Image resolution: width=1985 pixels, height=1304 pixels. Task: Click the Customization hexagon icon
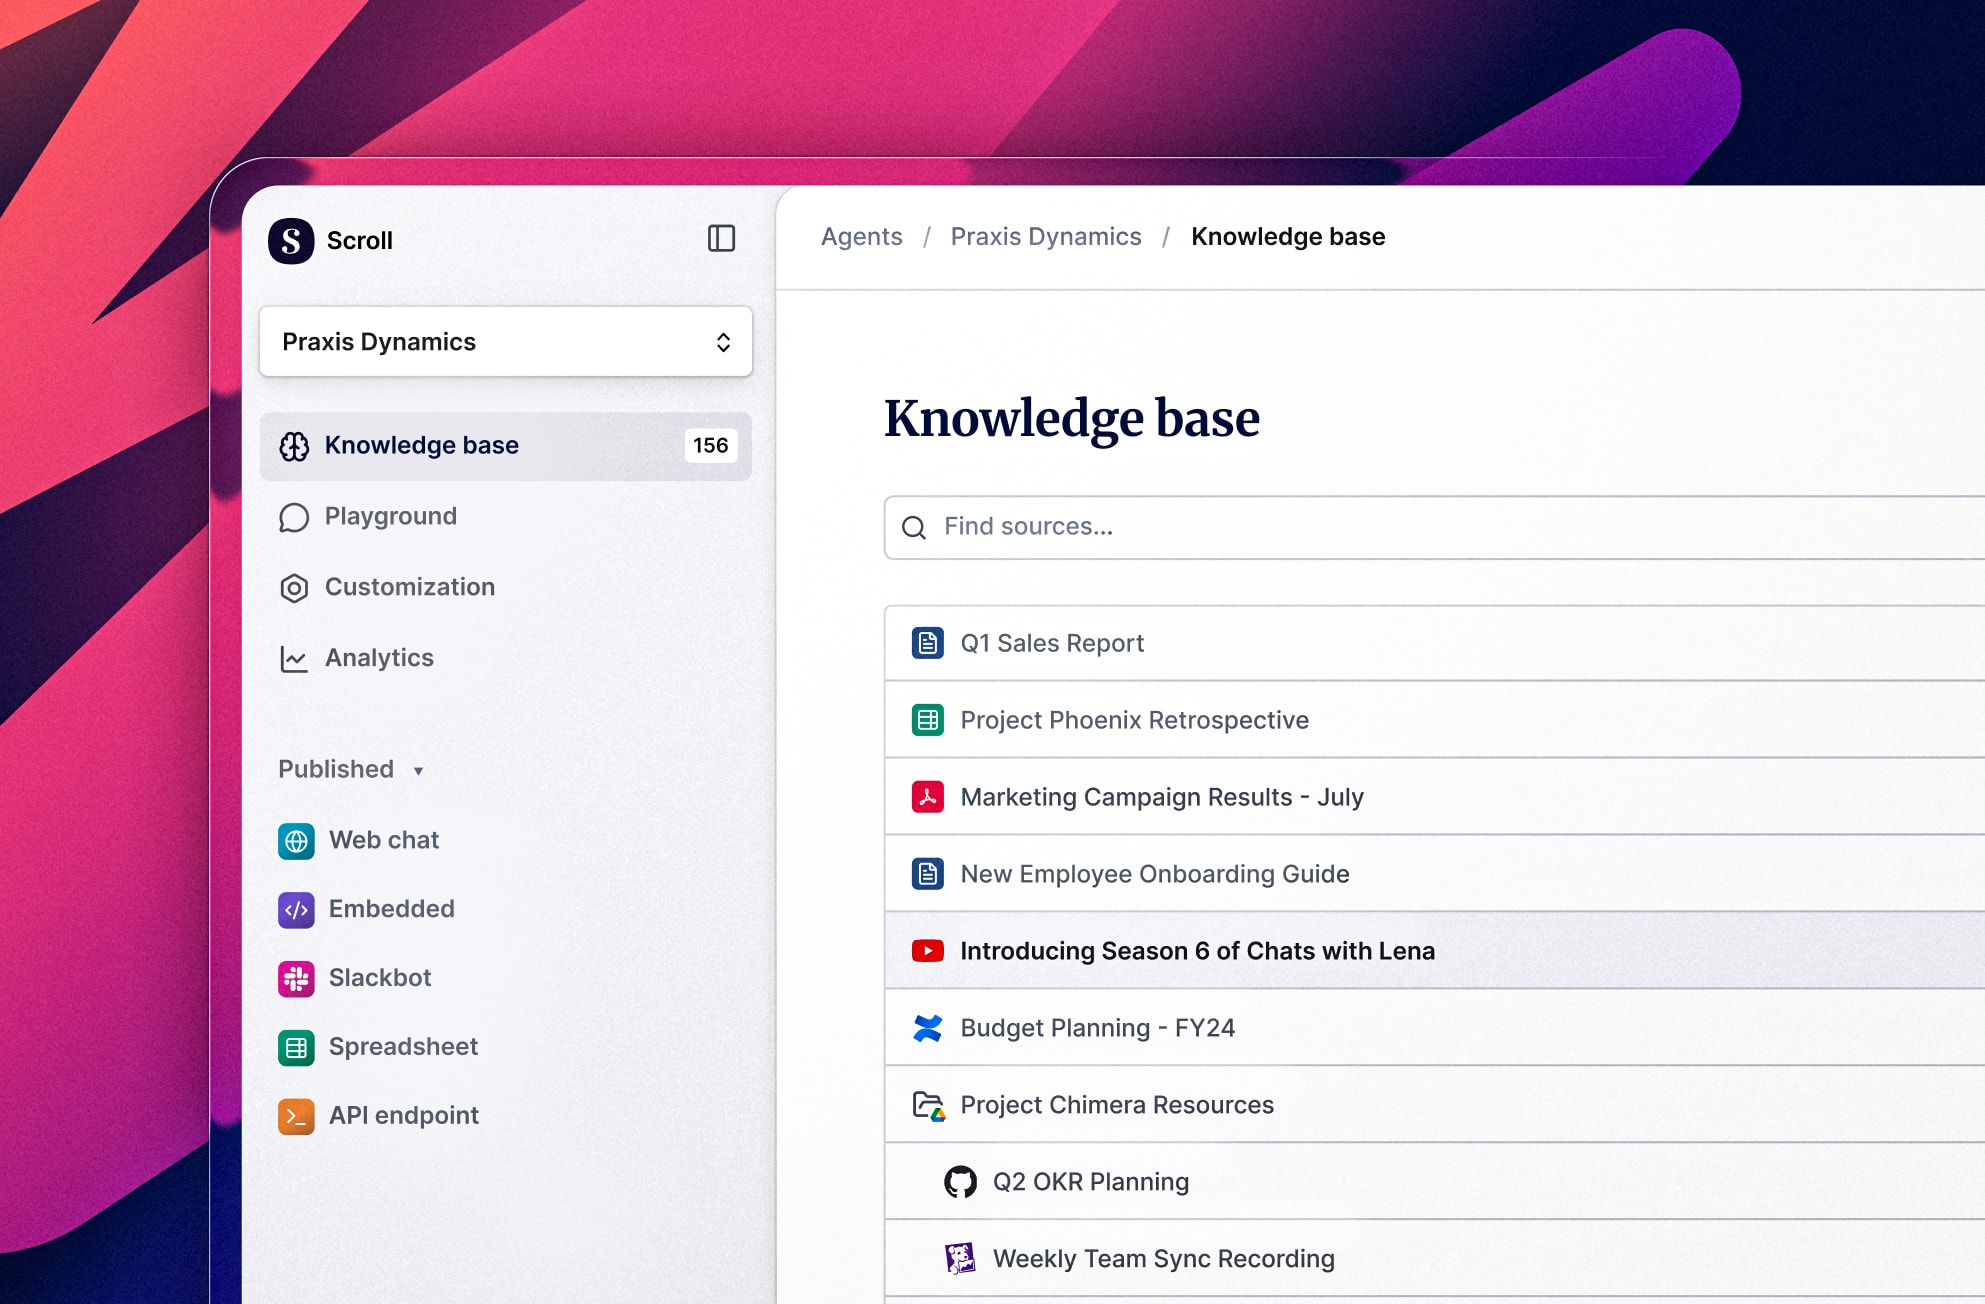pyautogui.click(x=294, y=588)
